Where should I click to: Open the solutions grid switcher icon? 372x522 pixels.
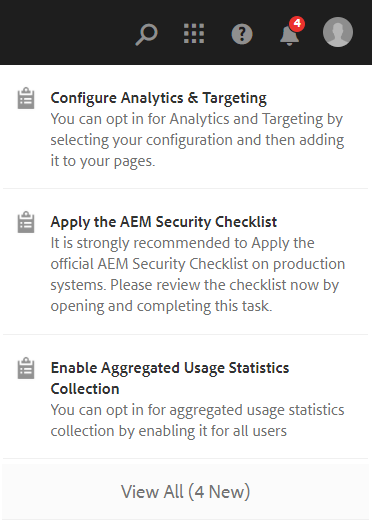(x=194, y=33)
